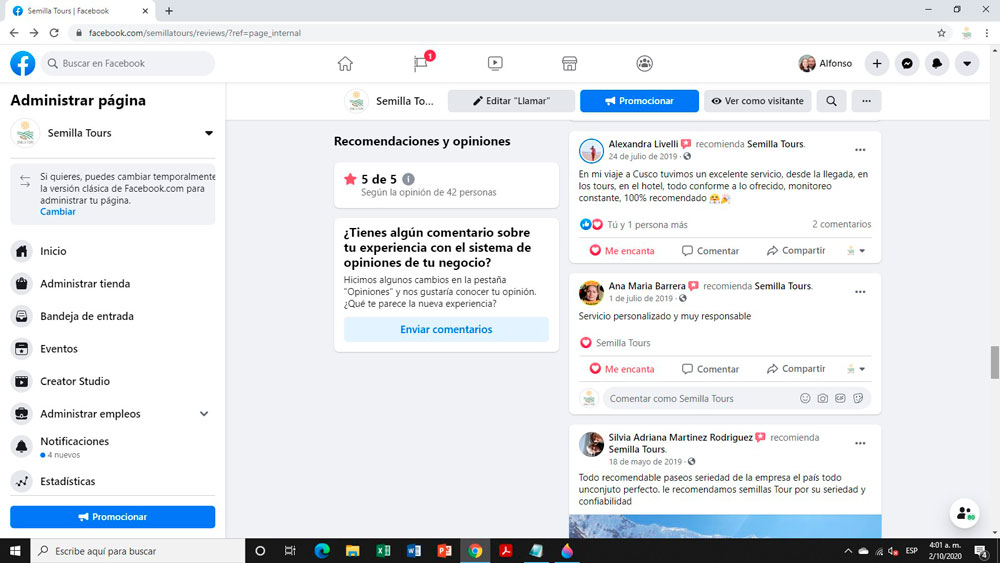1000x563 pixels.
Task: Click the Cambiar link for classic Facebook
Action: [57, 212]
